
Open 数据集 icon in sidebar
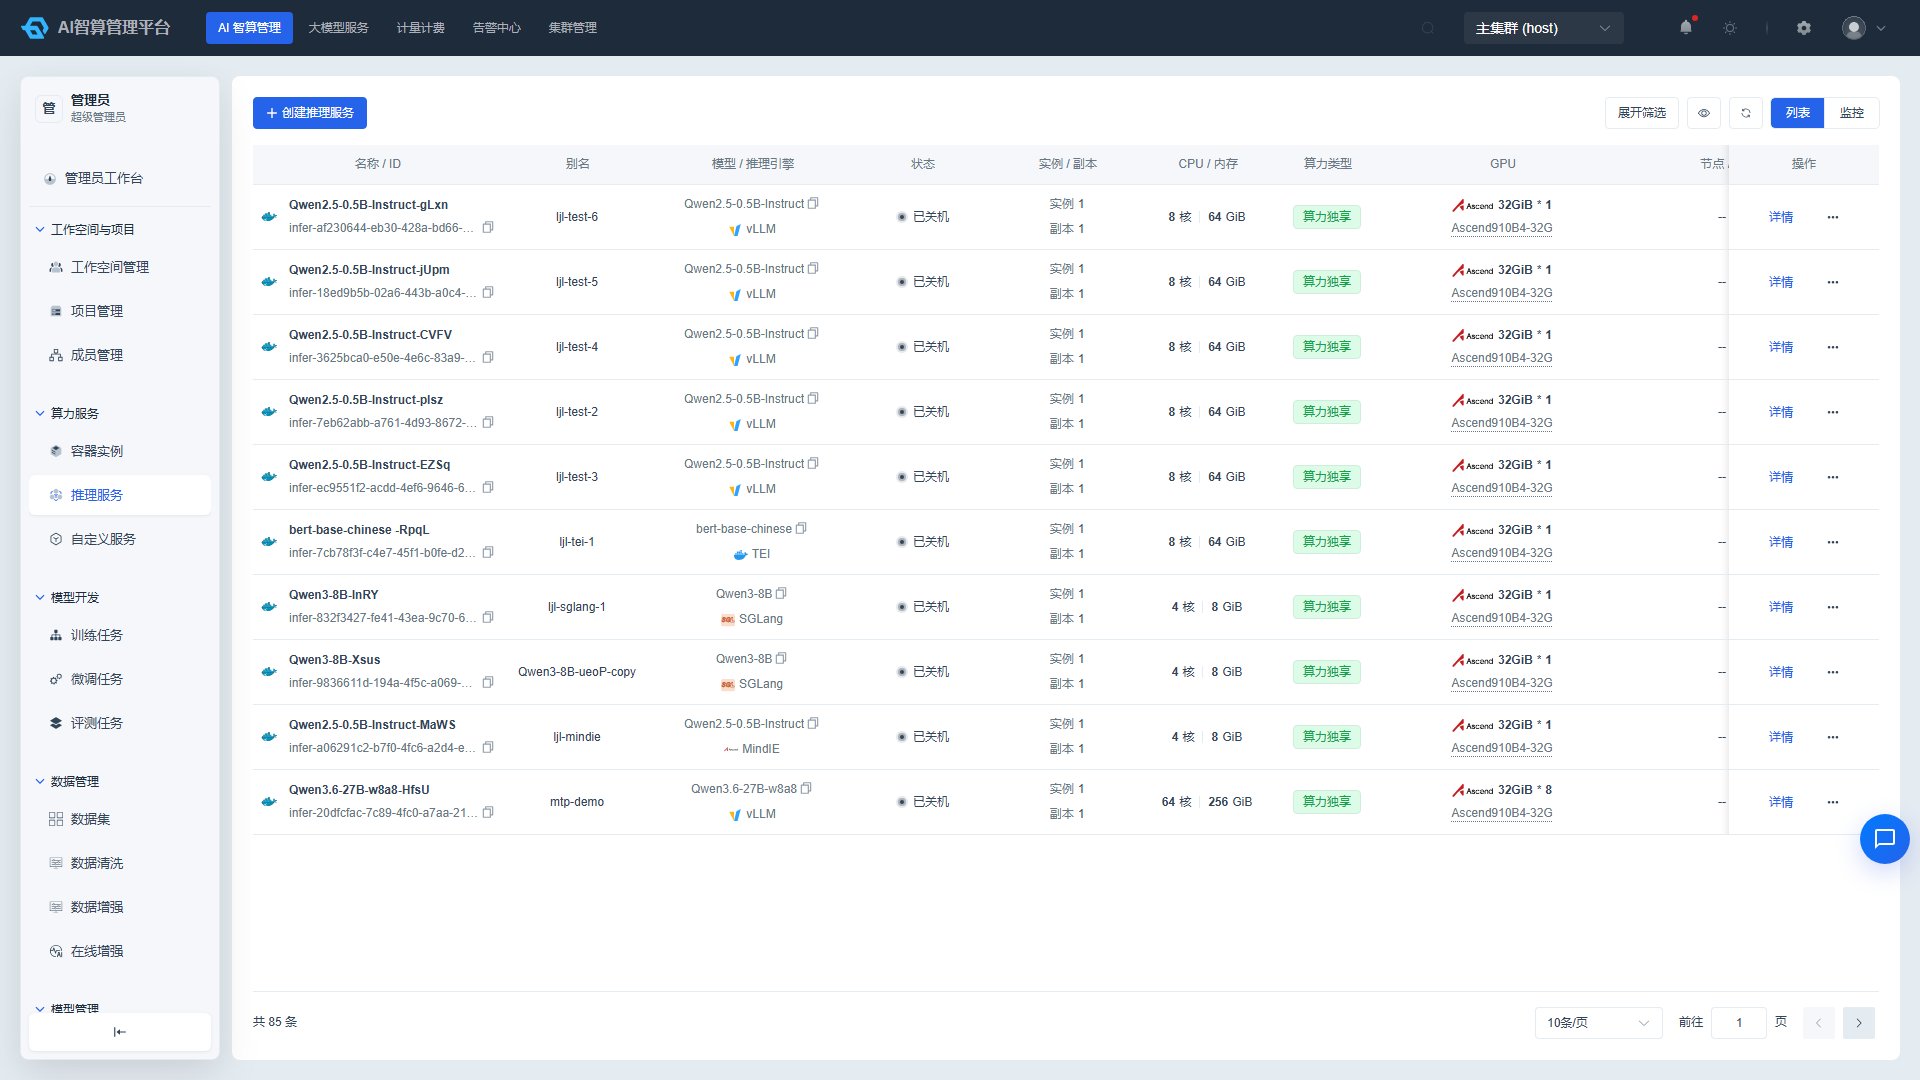point(56,819)
